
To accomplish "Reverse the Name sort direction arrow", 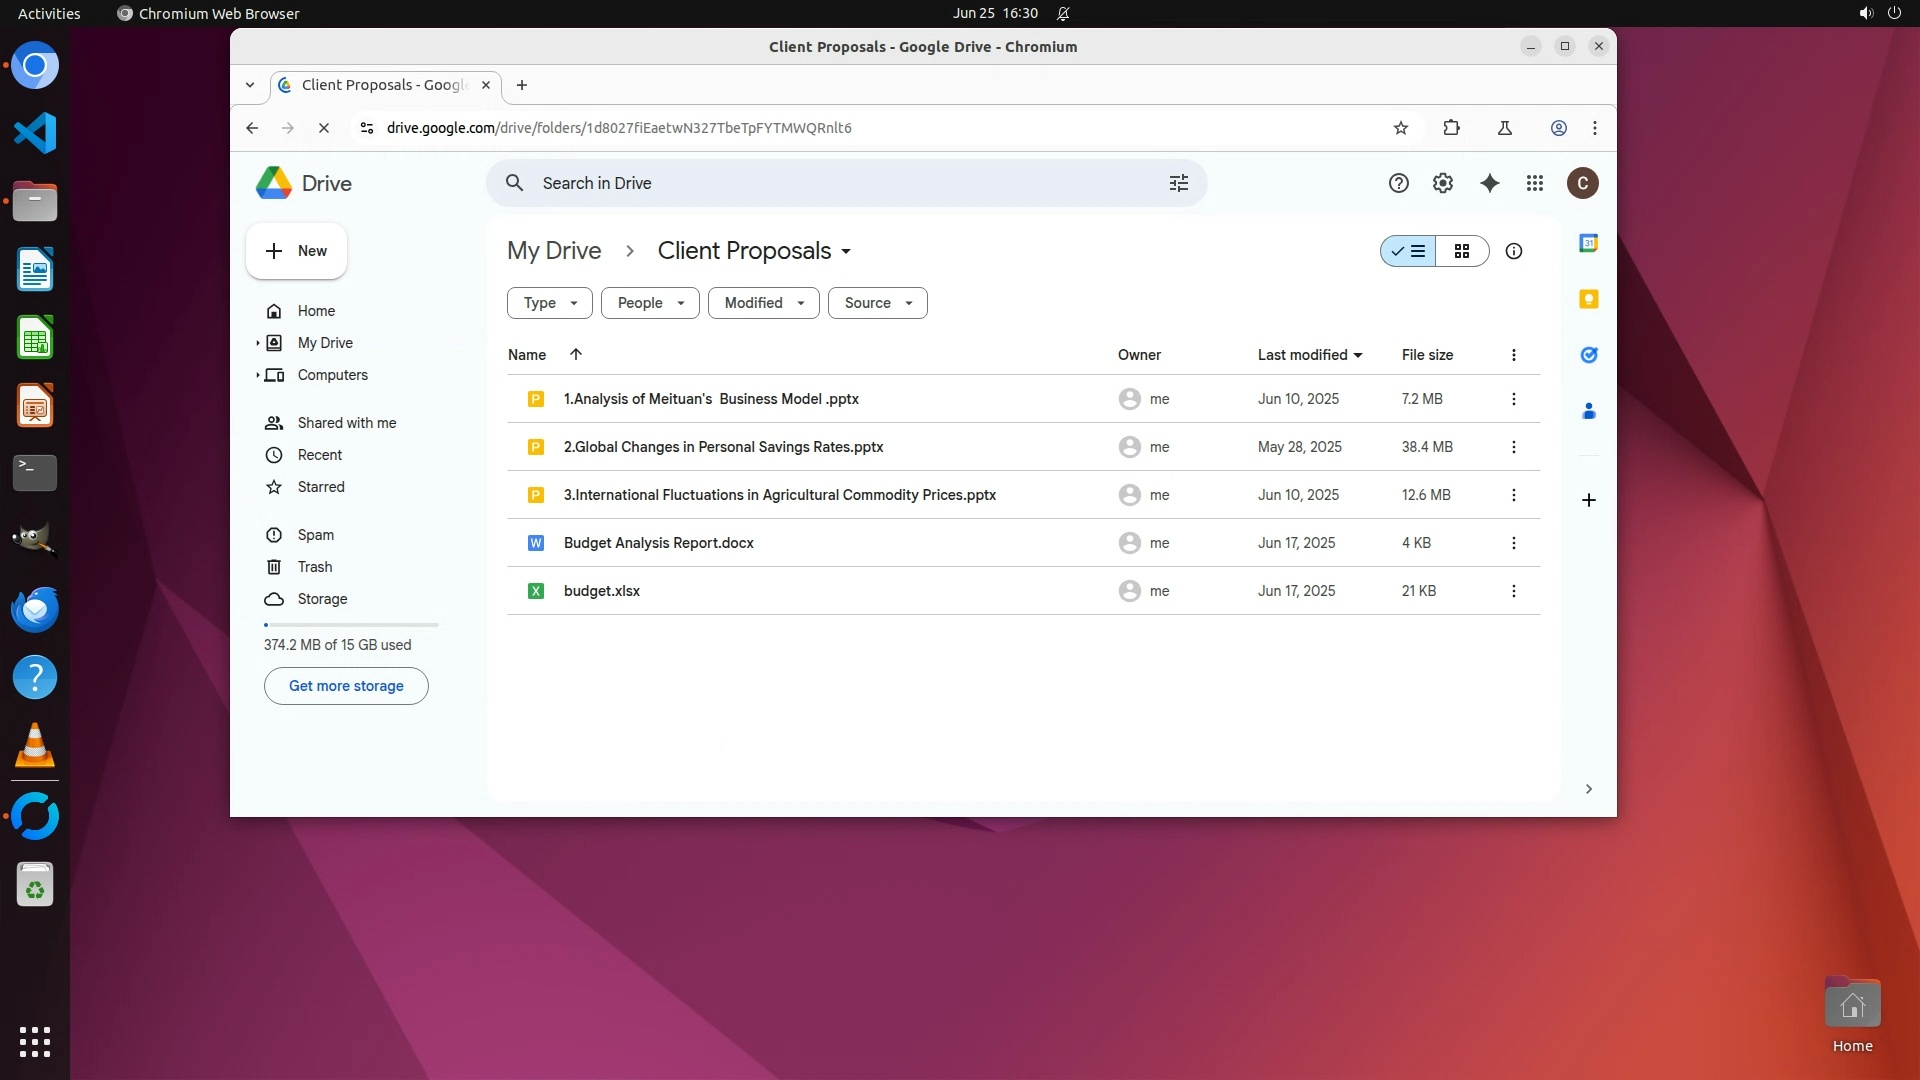I will (576, 354).
